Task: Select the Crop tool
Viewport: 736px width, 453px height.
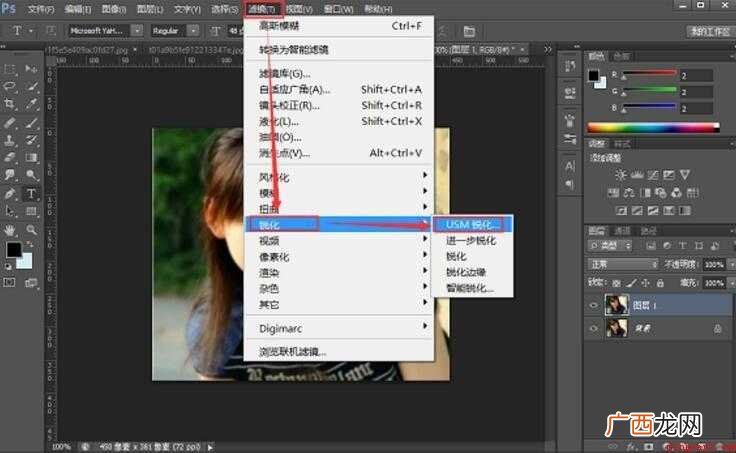Action: (9, 104)
